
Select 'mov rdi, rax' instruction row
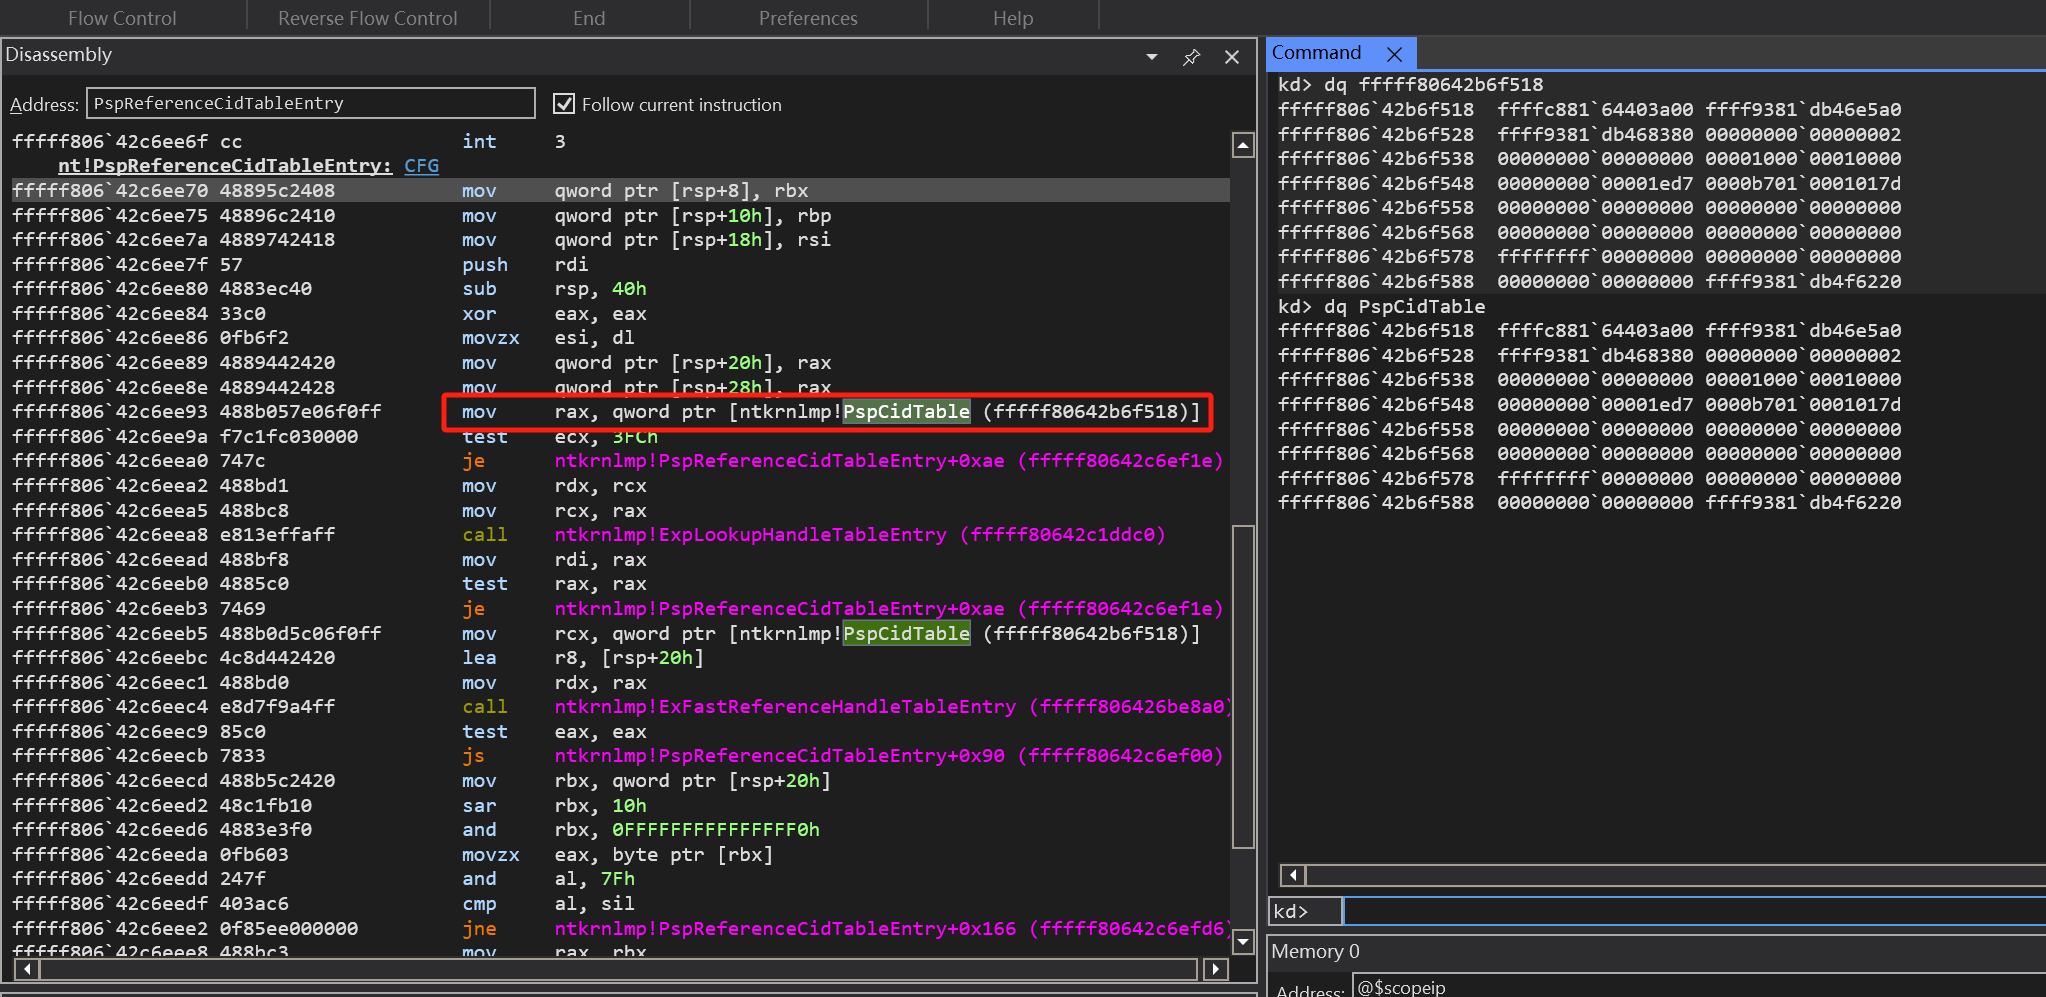click(620, 560)
